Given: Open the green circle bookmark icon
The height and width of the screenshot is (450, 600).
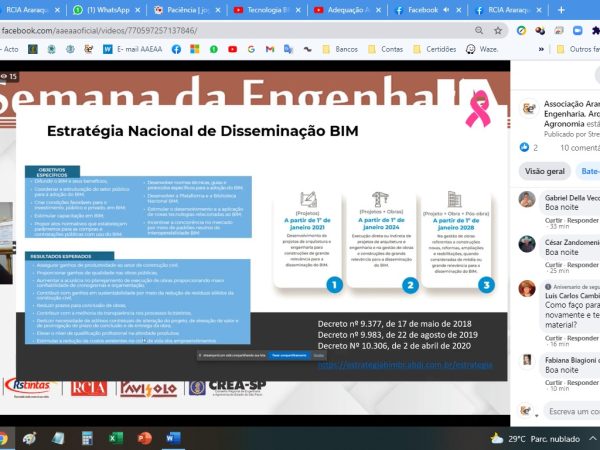Looking at the screenshot, I should (x=214, y=49).
